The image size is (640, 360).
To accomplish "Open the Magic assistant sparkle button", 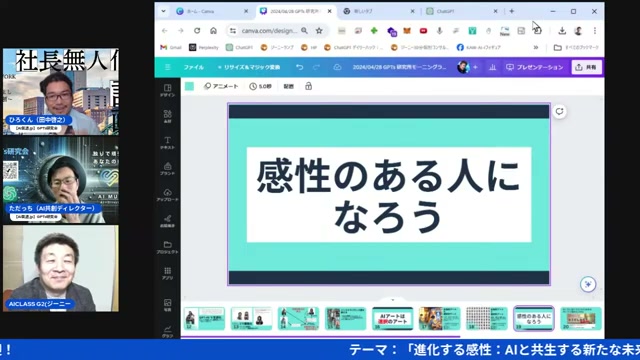I will pyautogui.click(x=588, y=284).
